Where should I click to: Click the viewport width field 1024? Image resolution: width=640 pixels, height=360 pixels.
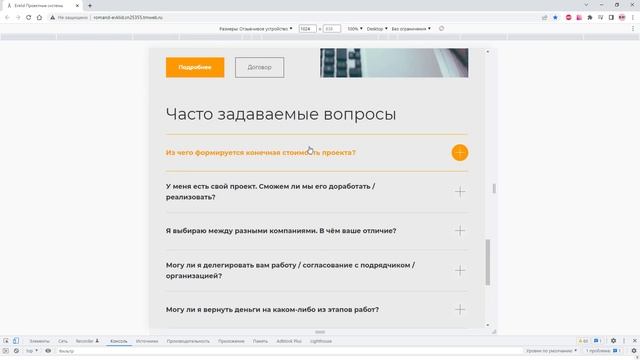pos(307,29)
